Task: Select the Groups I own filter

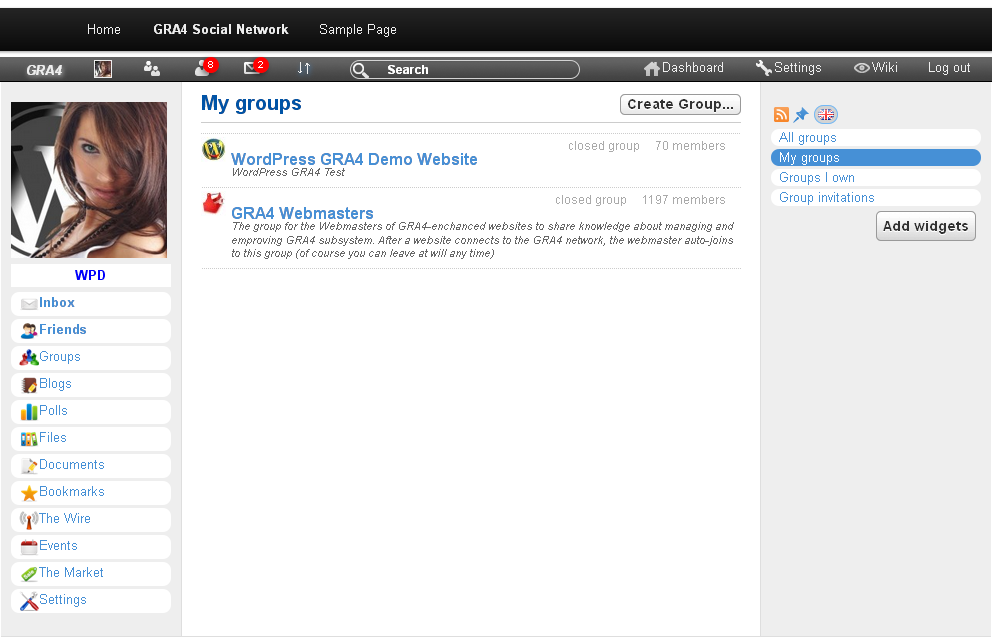Action: tap(876, 178)
